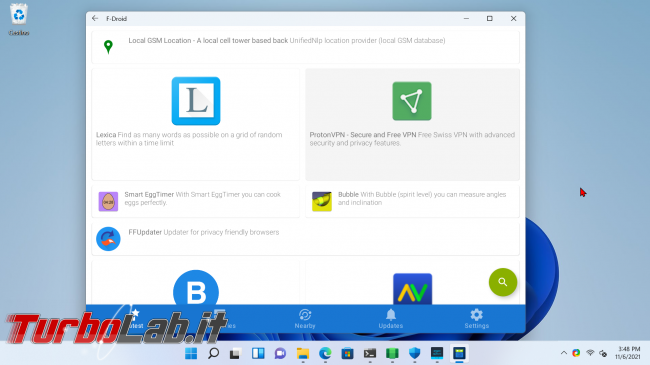Select Smart EggTimer description text
The height and width of the screenshot is (365, 650).
pos(203,199)
